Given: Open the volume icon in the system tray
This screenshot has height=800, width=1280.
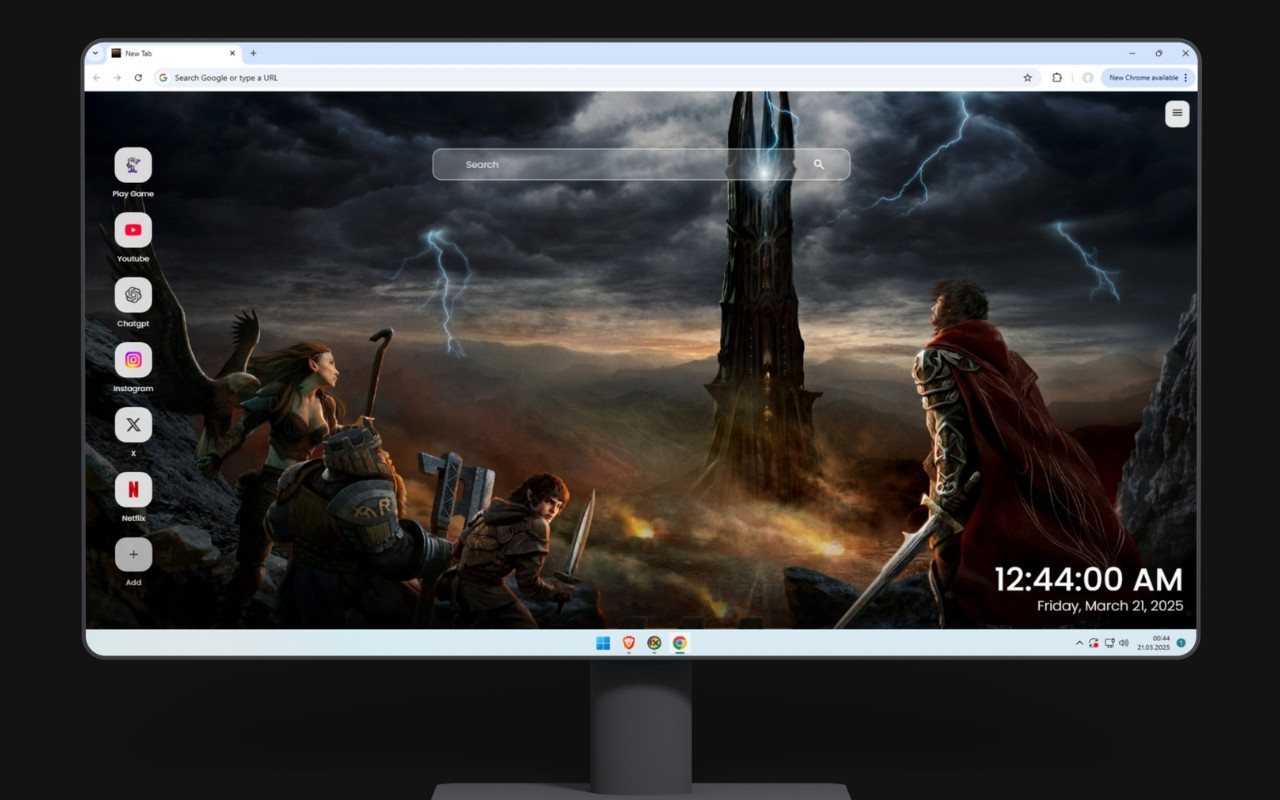Looking at the screenshot, I should click(1122, 643).
